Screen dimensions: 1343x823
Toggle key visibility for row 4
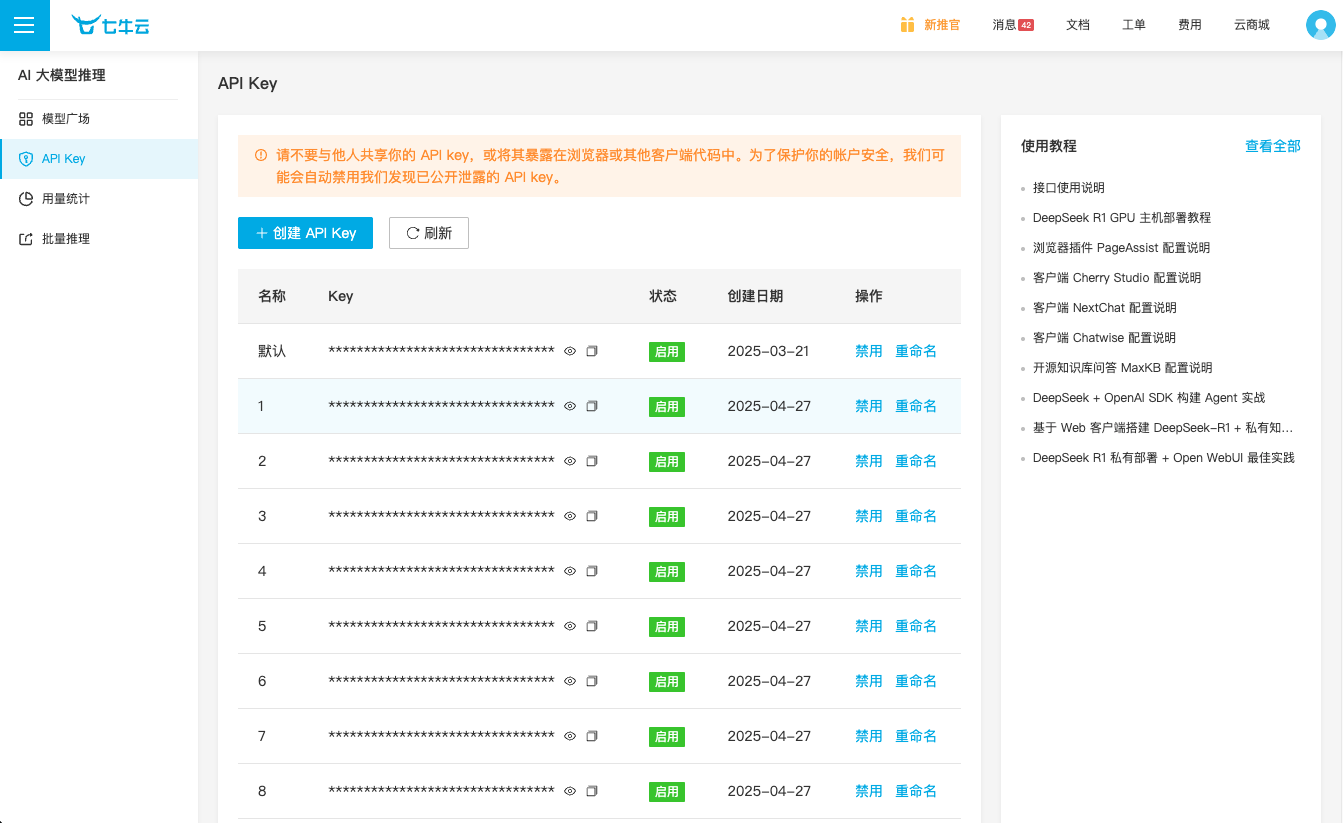click(x=570, y=571)
